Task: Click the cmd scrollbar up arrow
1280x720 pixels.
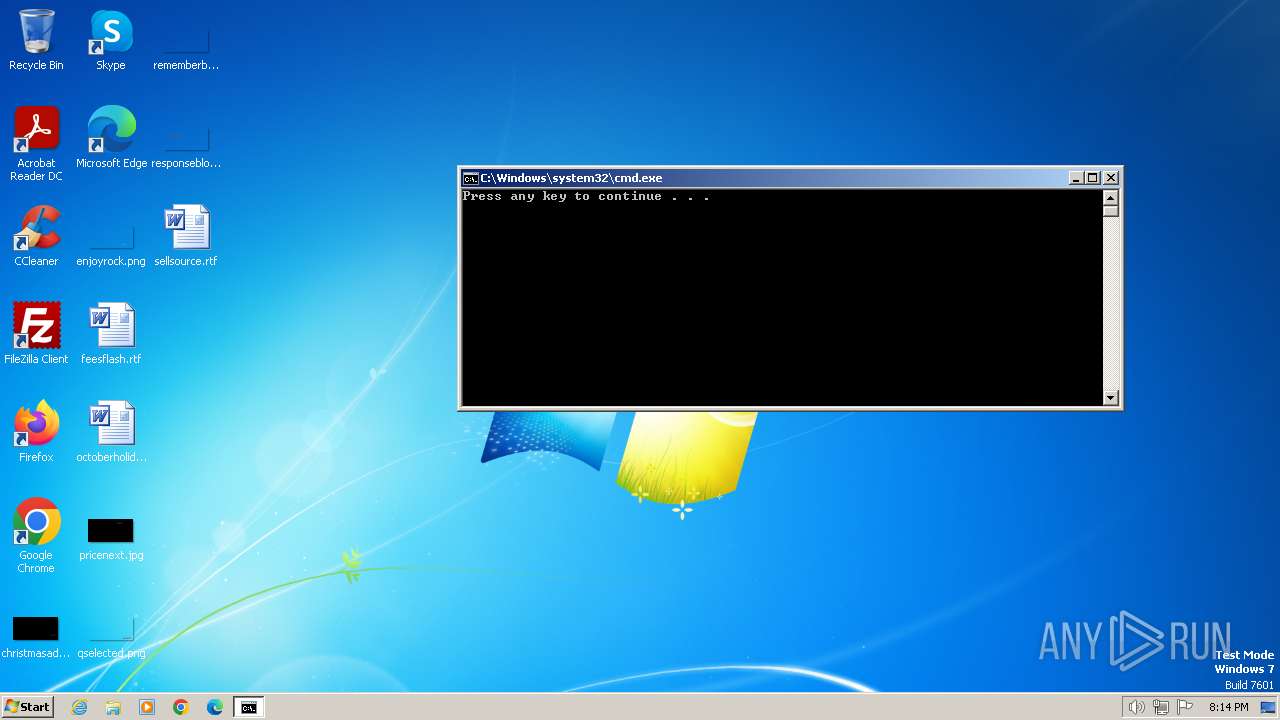Action: tap(1110, 197)
